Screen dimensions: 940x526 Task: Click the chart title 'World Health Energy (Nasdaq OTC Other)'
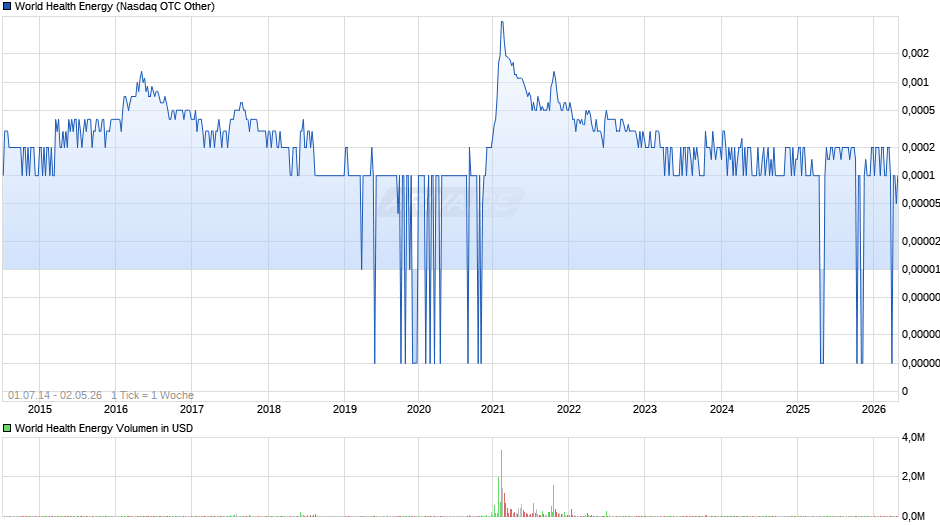(115, 7)
